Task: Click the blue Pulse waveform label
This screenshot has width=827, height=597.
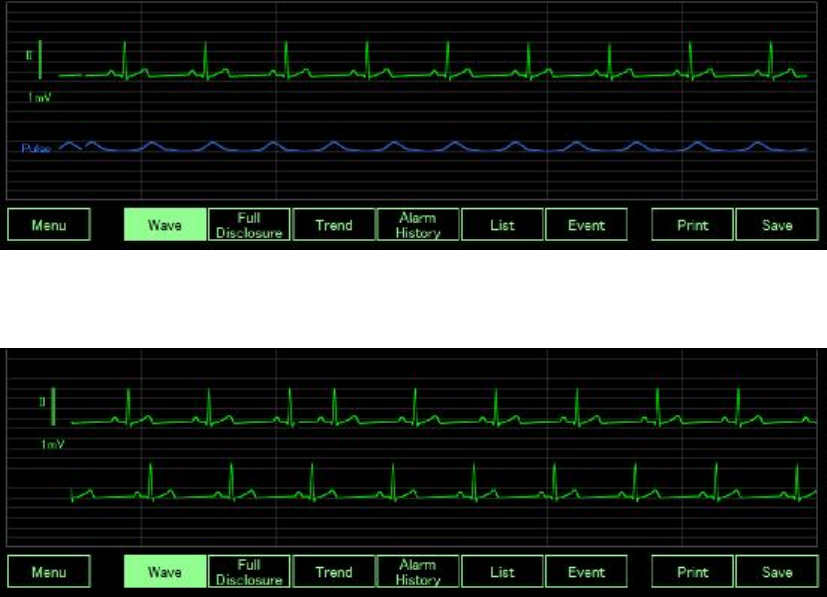Action: pos(36,149)
